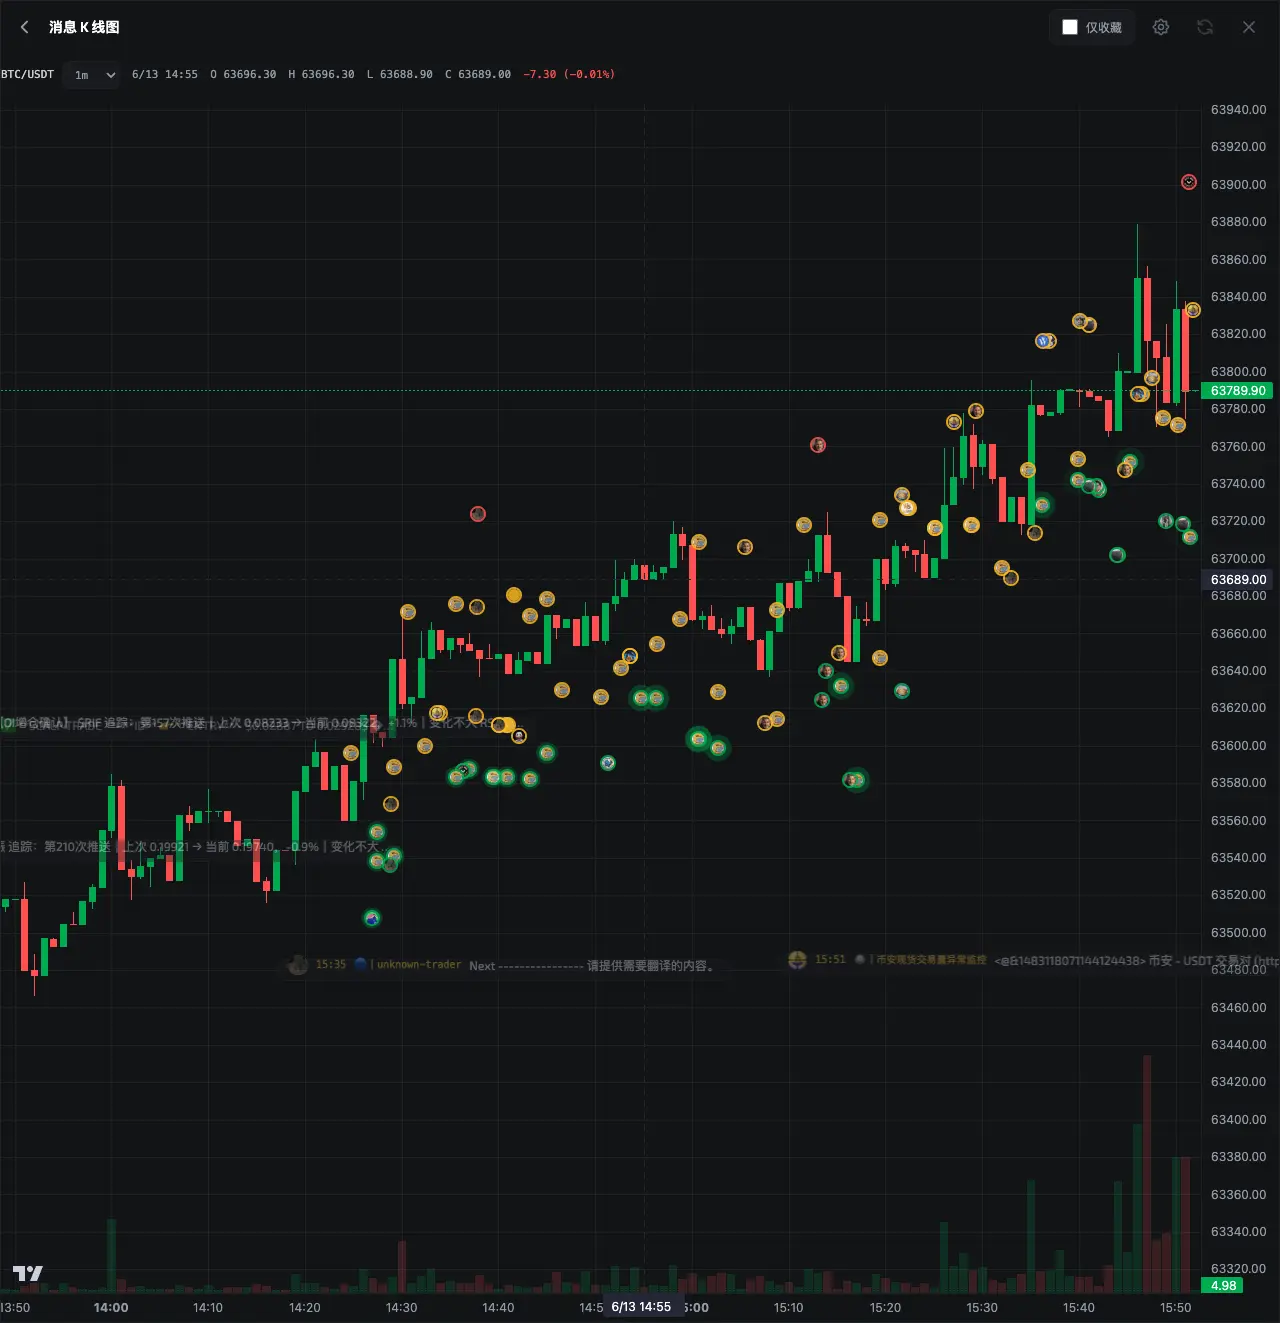The height and width of the screenshot is (1323, 1280).
Task: Click the 15:30 label on the time axis
Action: [x=982, y=1307]
